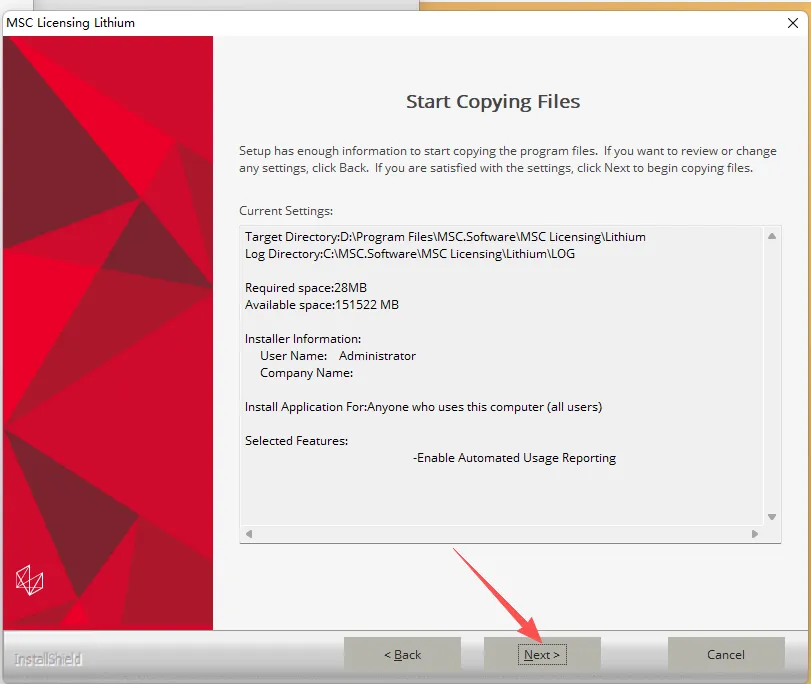The image size is (811, 684).
Task: Click the scroll left arrow in Current Settings
Action: (x=249, y=534)
